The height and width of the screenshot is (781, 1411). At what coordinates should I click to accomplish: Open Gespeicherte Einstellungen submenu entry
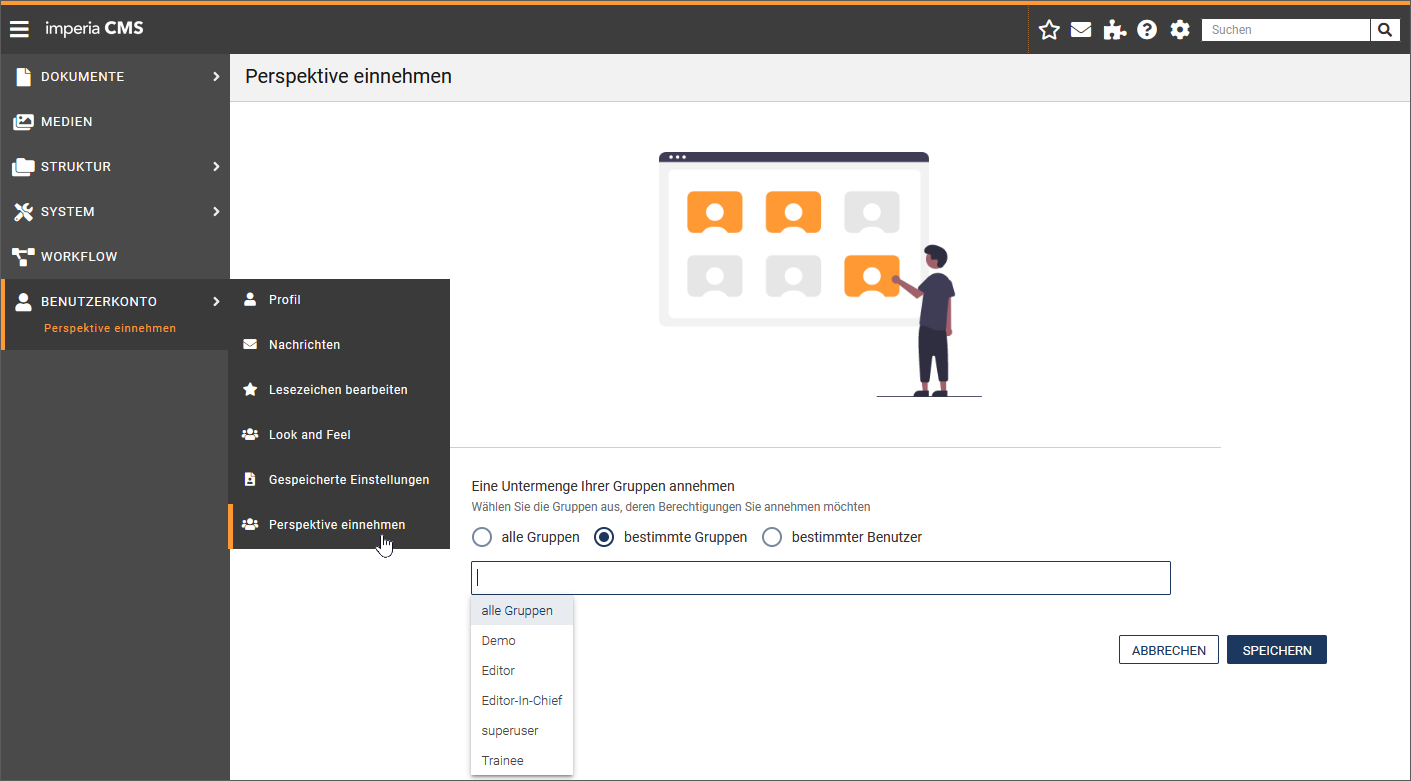[340, 480]
